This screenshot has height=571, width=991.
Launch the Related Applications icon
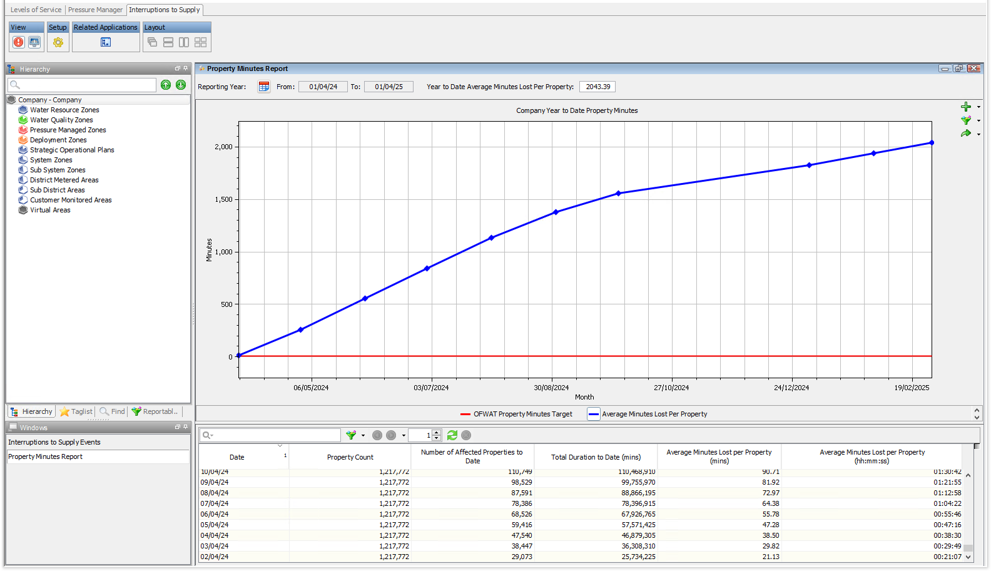pos(106,42)
